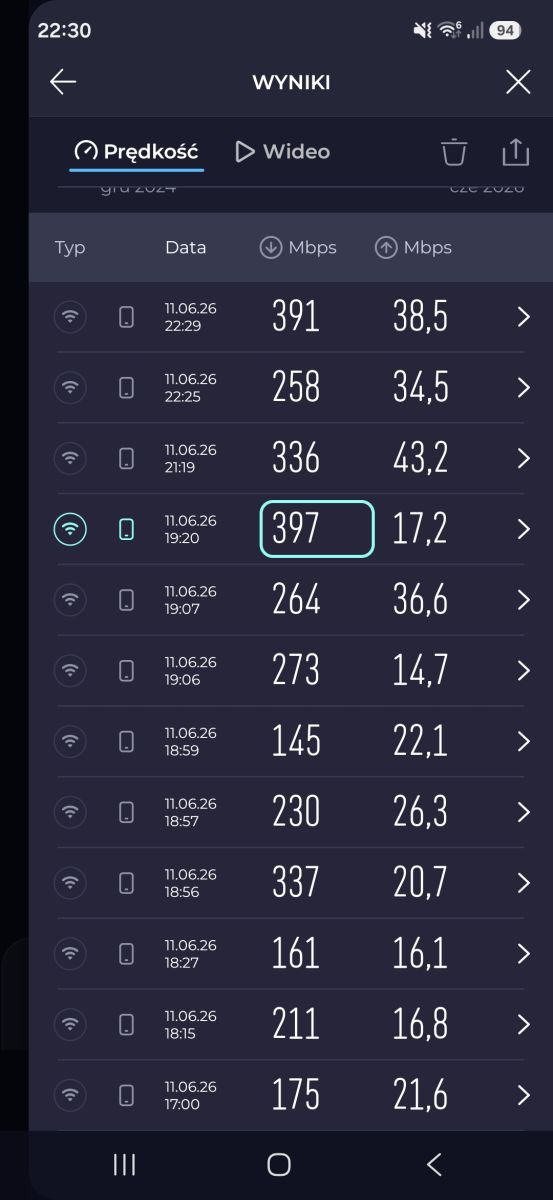Select the highlighted 397 Mbps download value
Viewport: 553px width, 1200px height.
317,529
